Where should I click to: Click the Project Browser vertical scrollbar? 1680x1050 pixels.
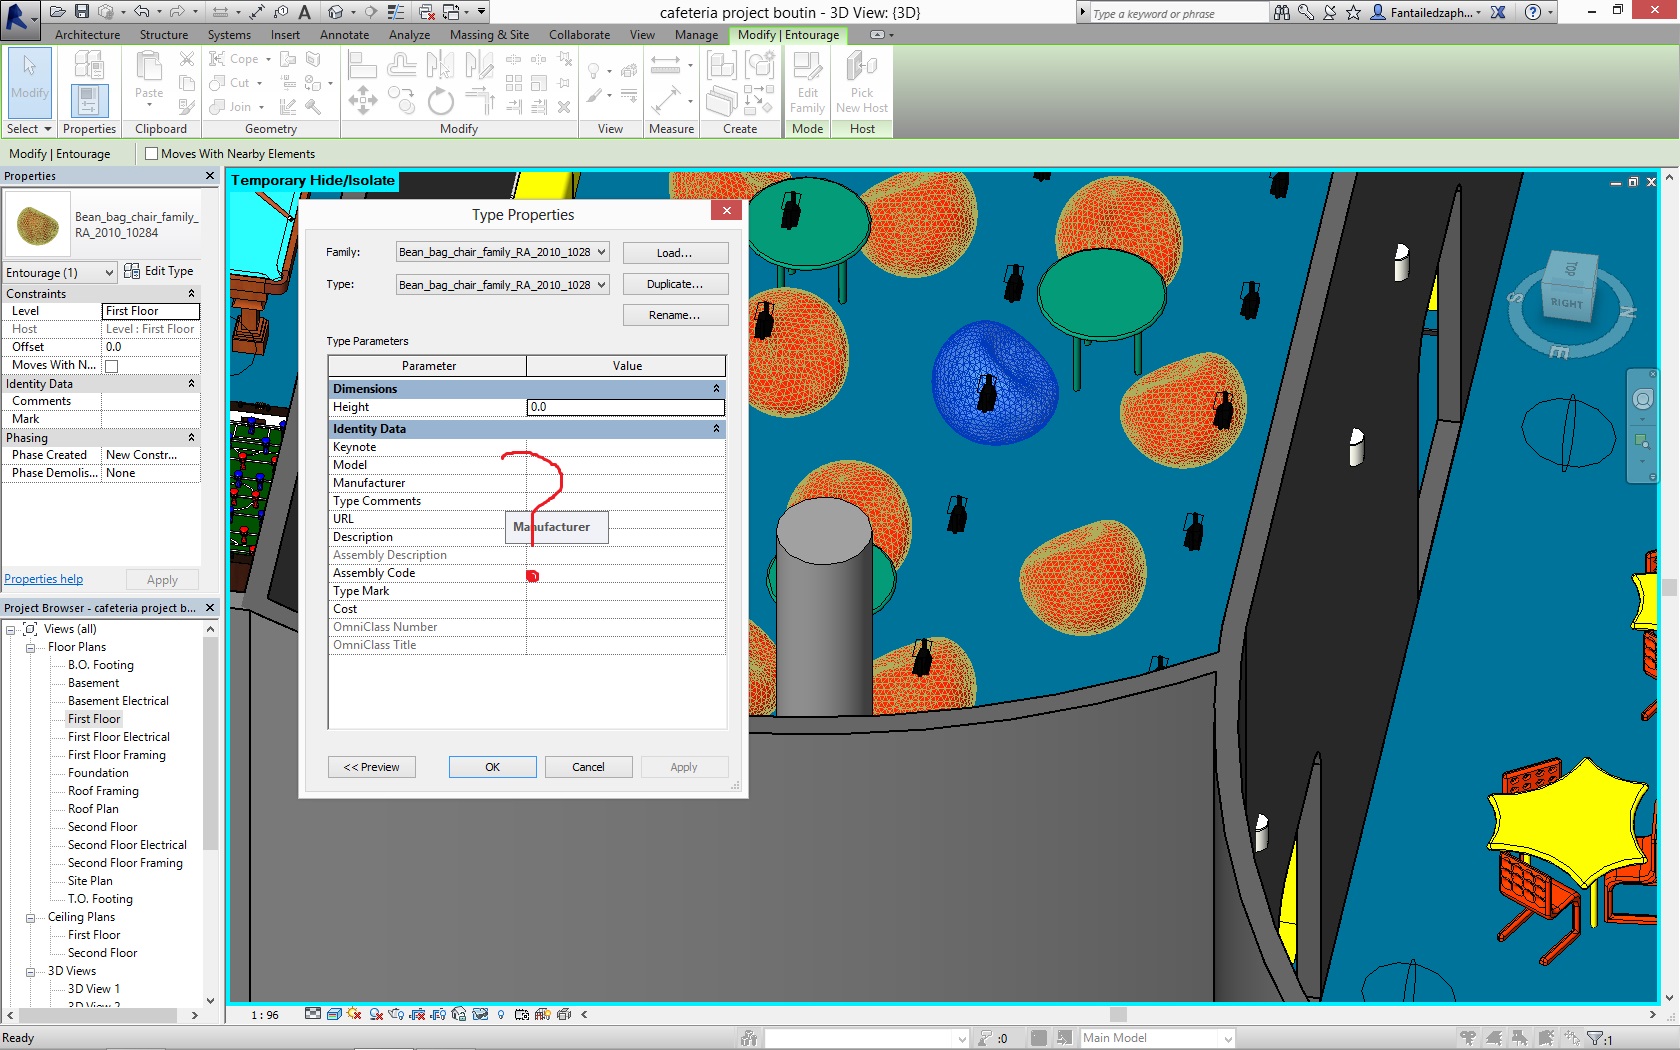210,742
